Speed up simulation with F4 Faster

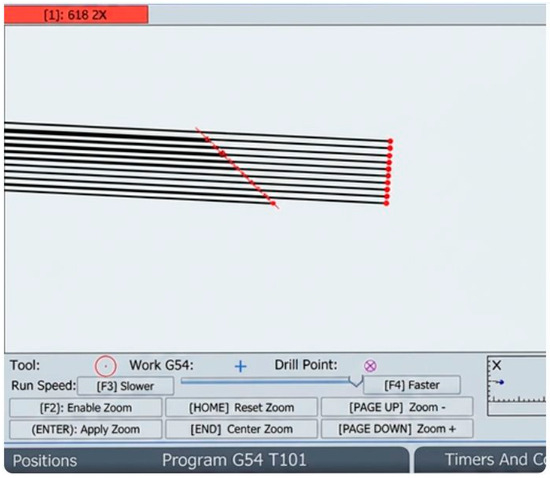(412, 385)
